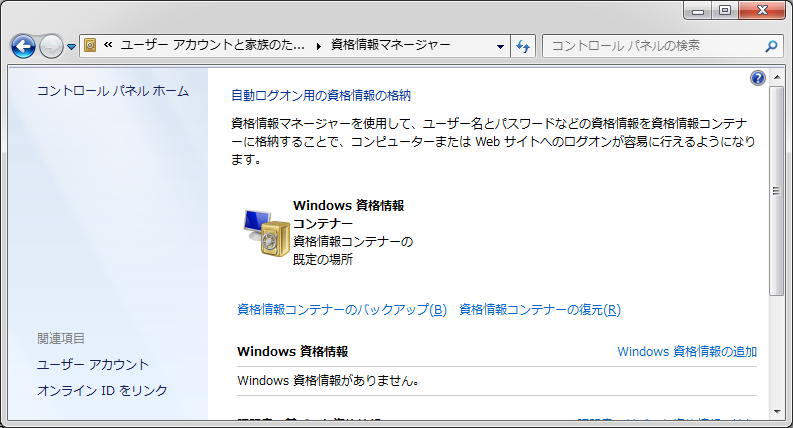
Task: Click the magnifier search icon
Action: [770, 45]
